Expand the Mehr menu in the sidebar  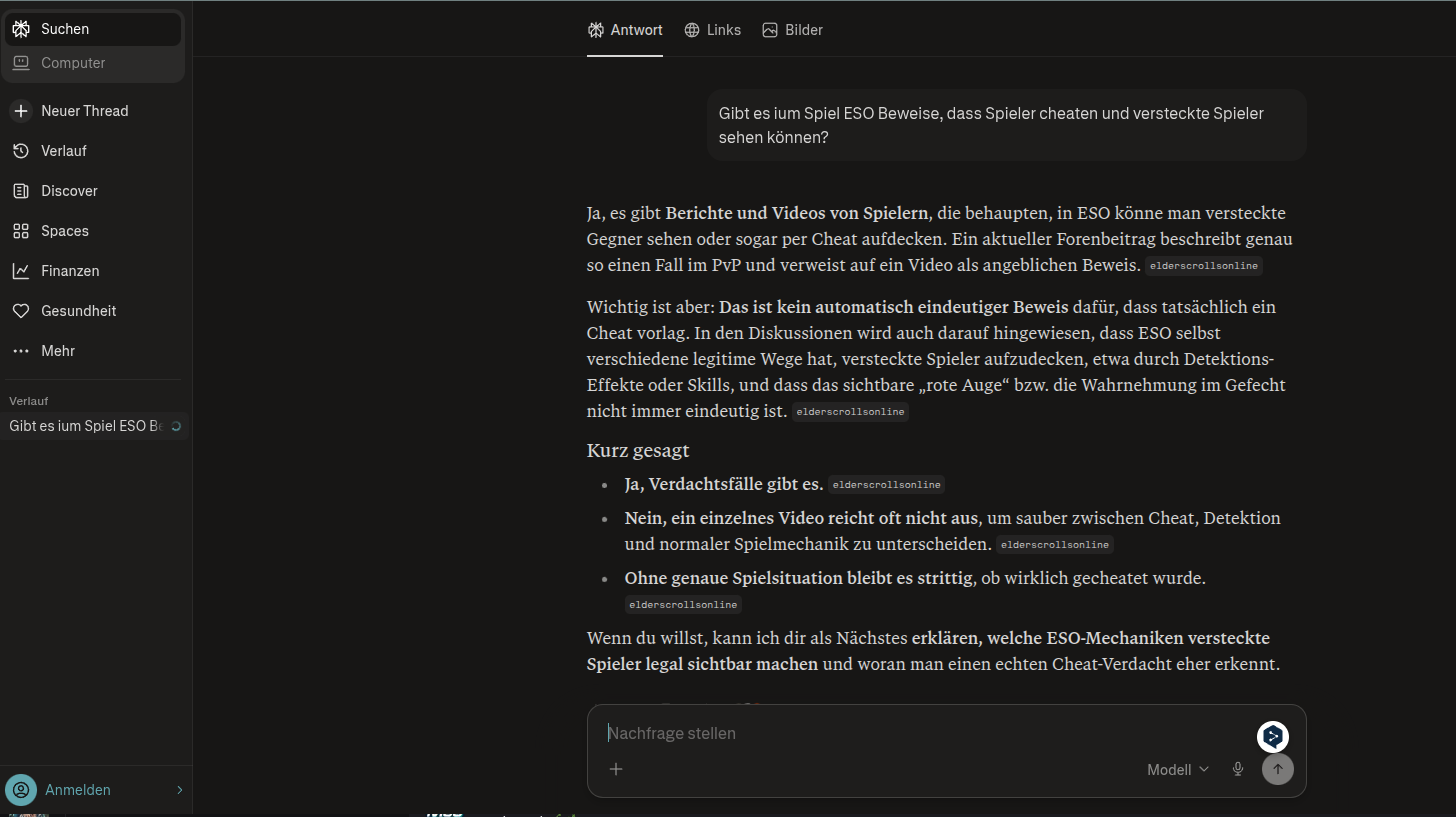93,351
